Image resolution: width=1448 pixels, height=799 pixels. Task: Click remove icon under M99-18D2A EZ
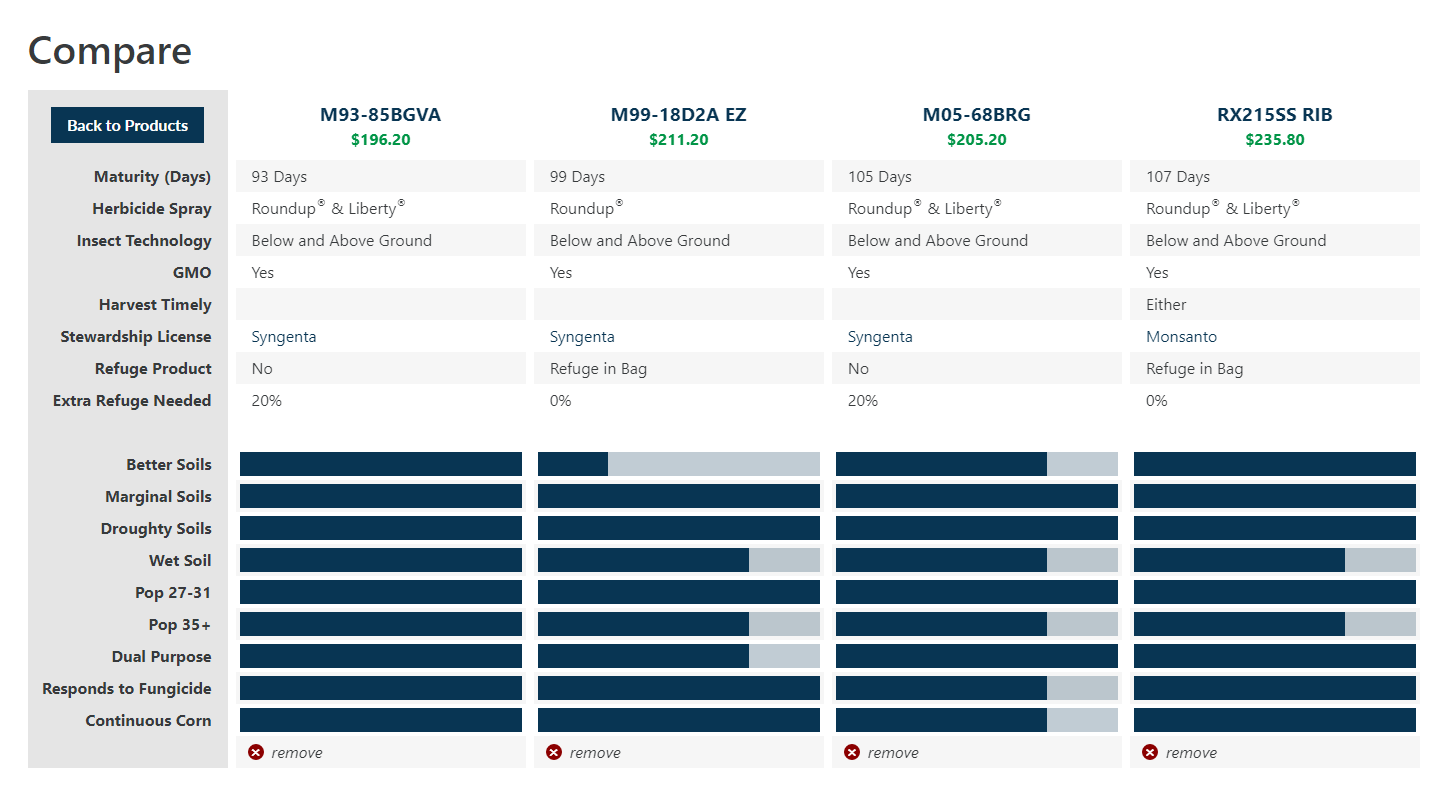(554, 752)
